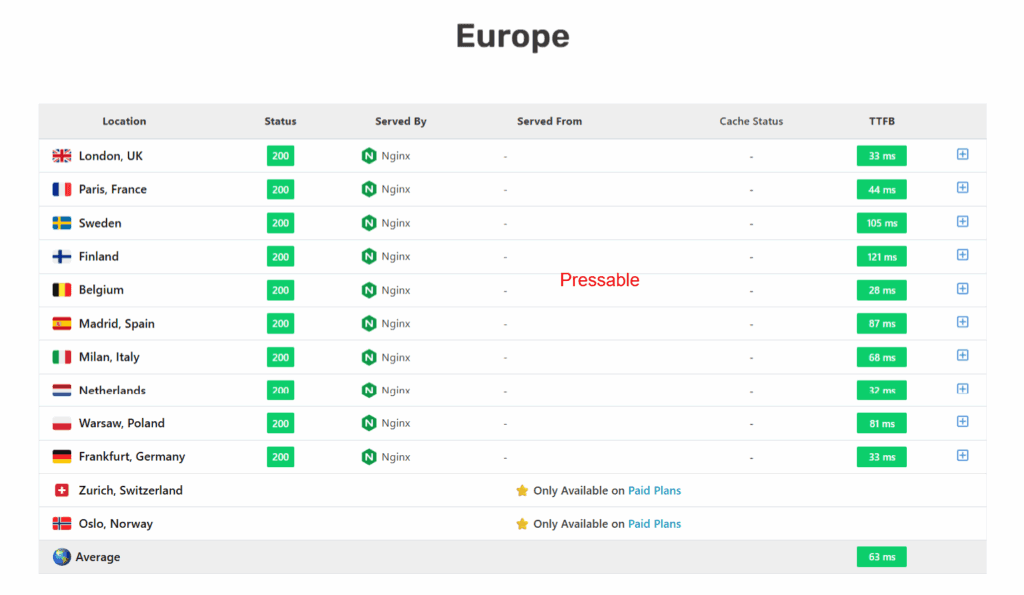Click the globe icon in the Average row
The image size is (1024, 595).
click(61, 557)
